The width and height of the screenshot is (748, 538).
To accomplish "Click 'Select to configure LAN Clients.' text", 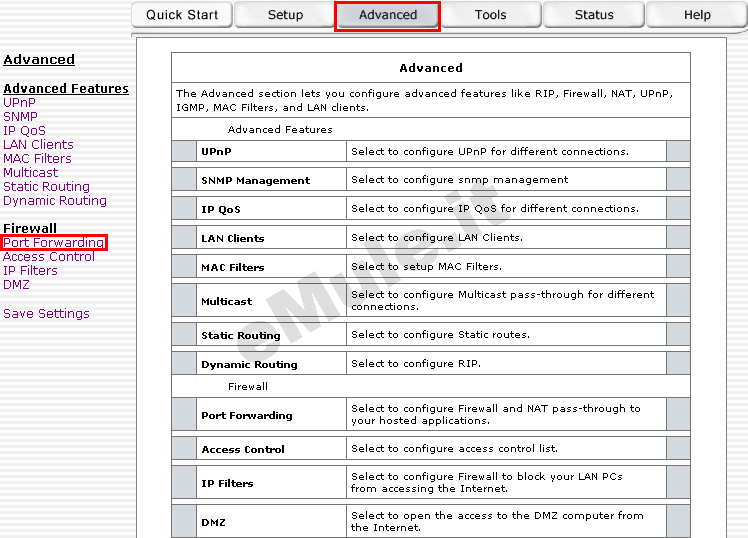I will click(x=437, y=238).
